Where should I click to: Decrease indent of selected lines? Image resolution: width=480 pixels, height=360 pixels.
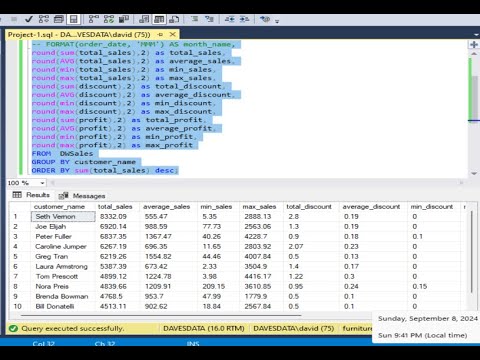click(229, 19)
